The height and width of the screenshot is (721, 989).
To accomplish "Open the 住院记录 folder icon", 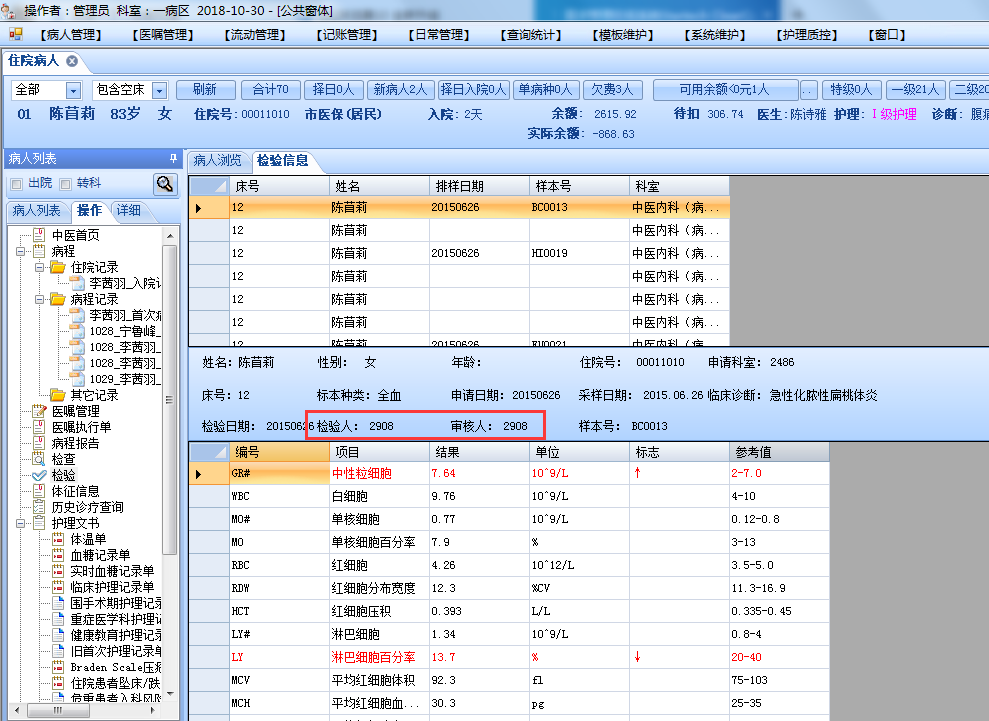I will coord(58,267).
